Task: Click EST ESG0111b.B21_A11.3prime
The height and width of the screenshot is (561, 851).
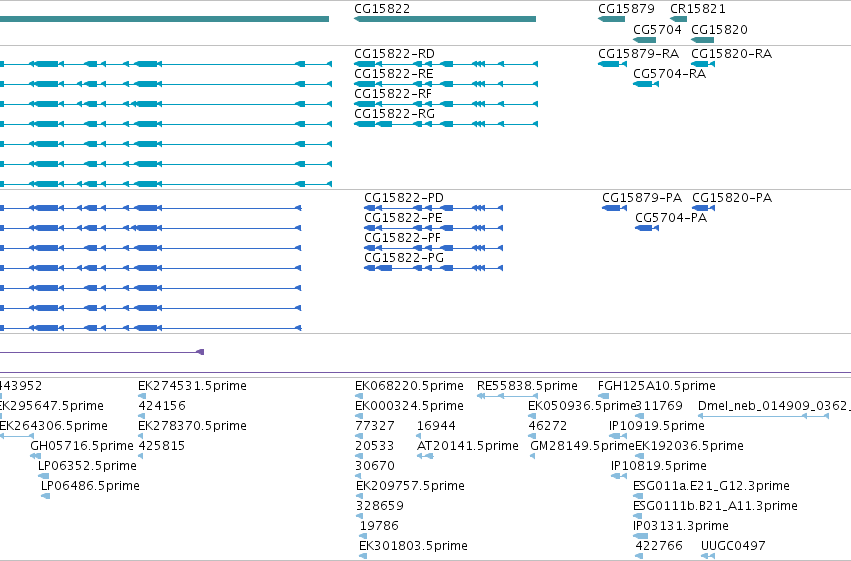Action: coord(715,506)
